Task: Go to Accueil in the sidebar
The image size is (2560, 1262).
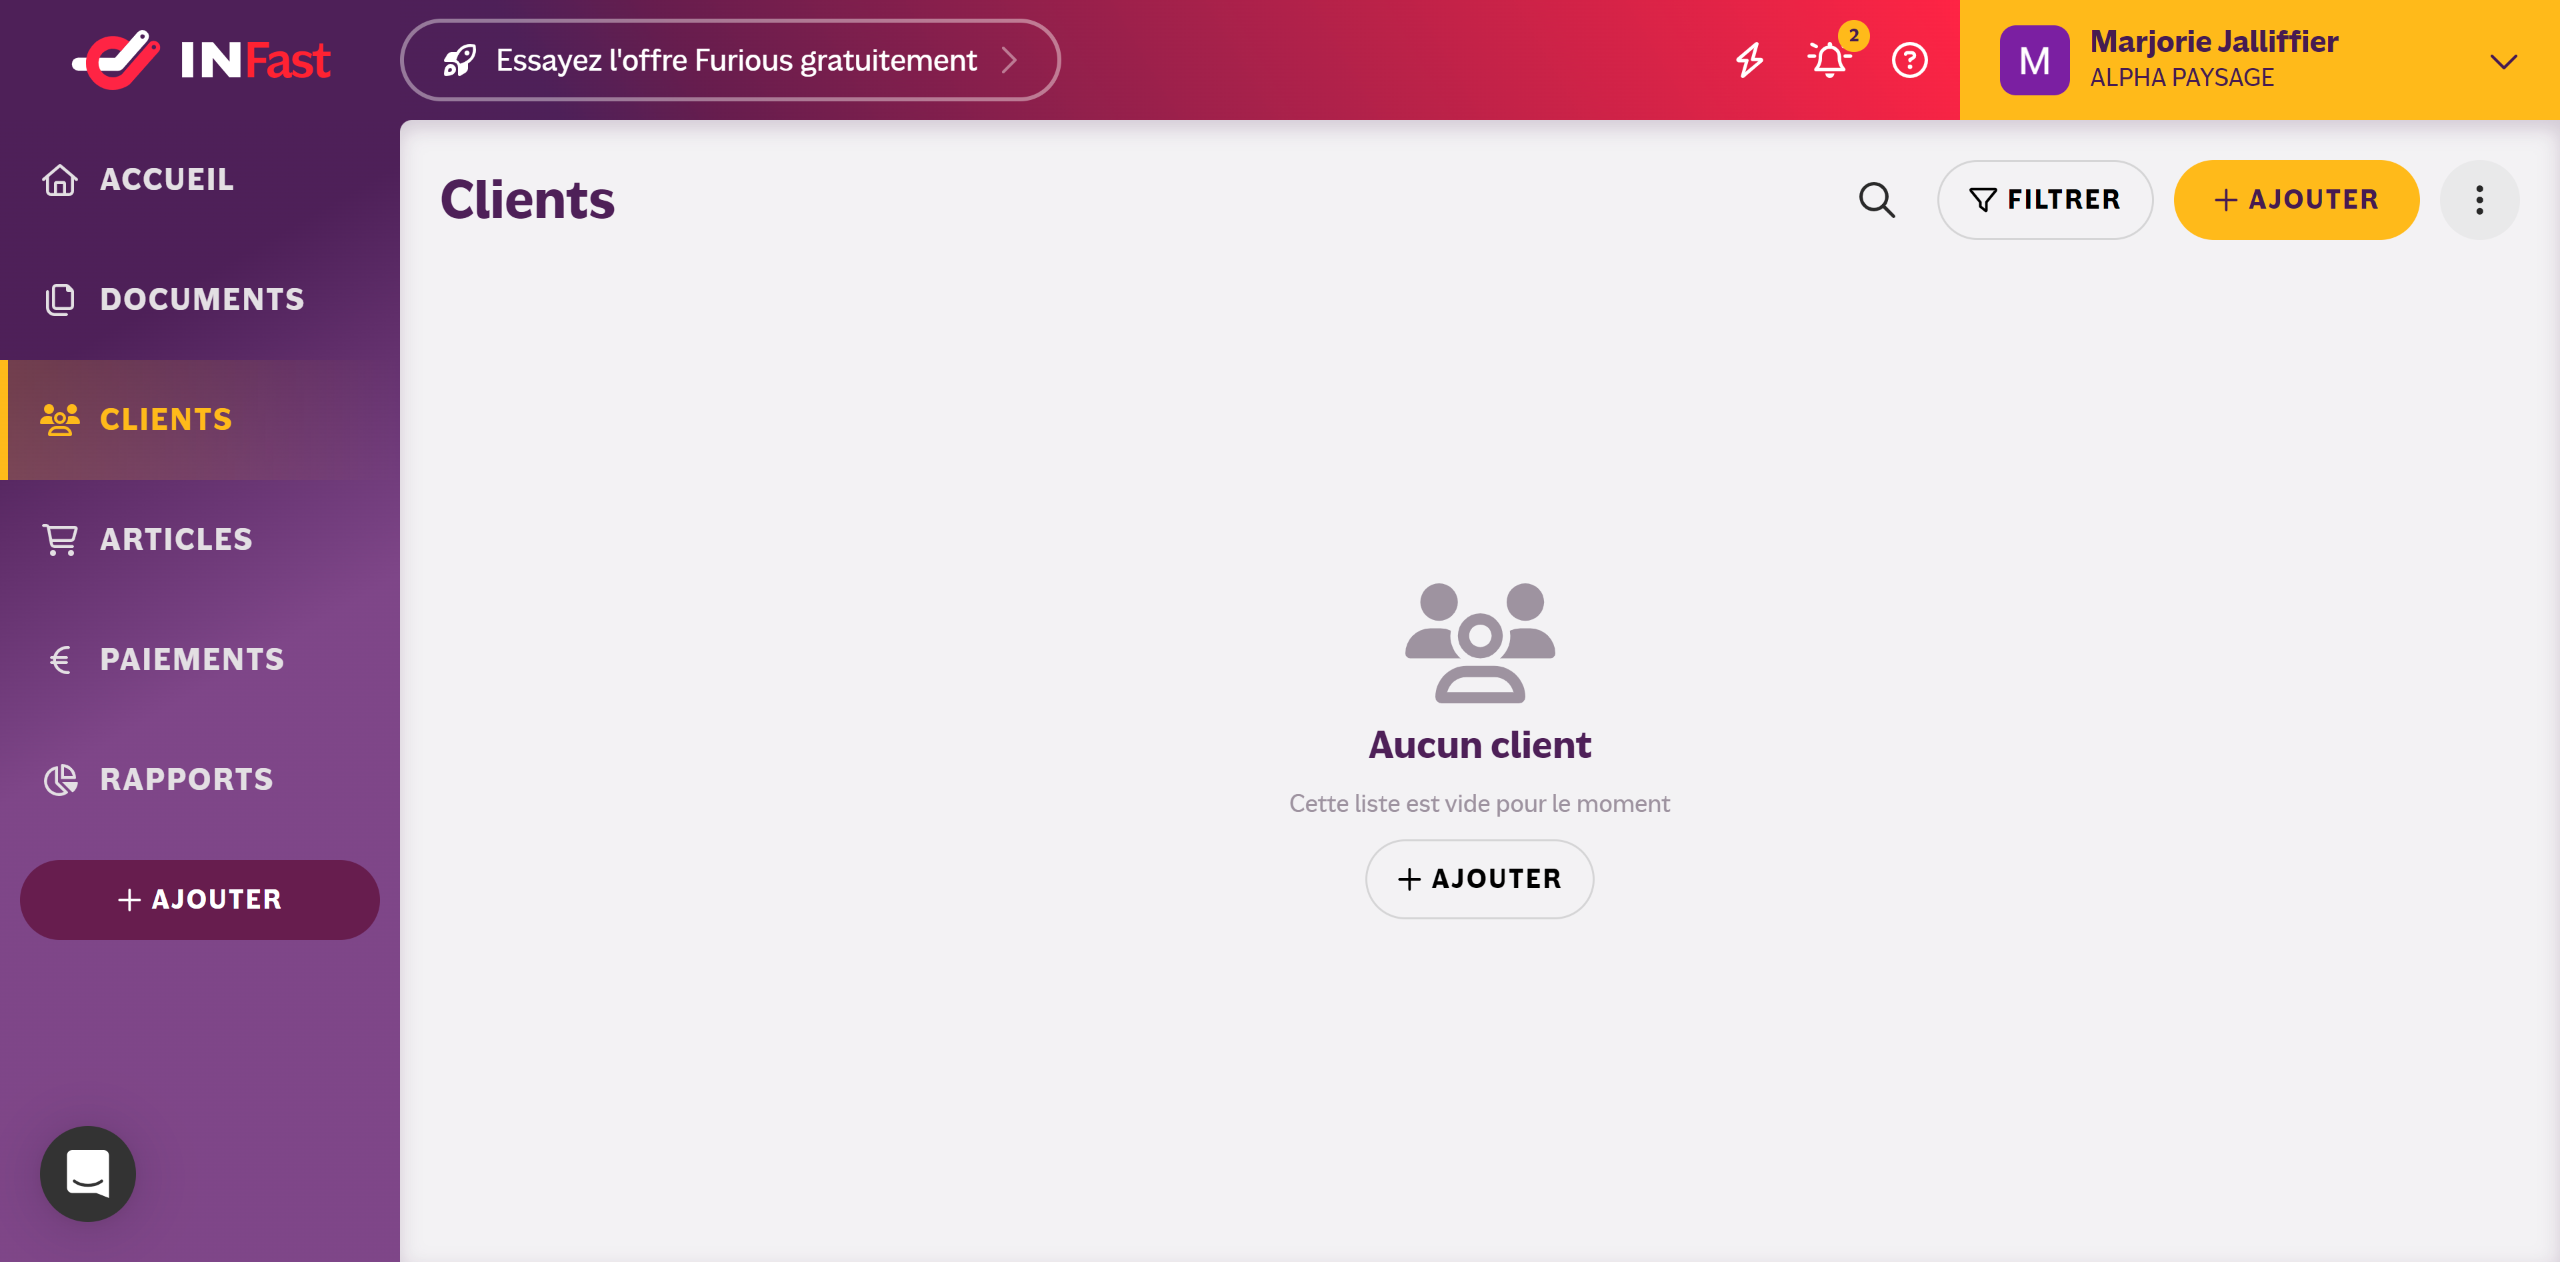Action: pyautogui.click(x=166, y=180)
